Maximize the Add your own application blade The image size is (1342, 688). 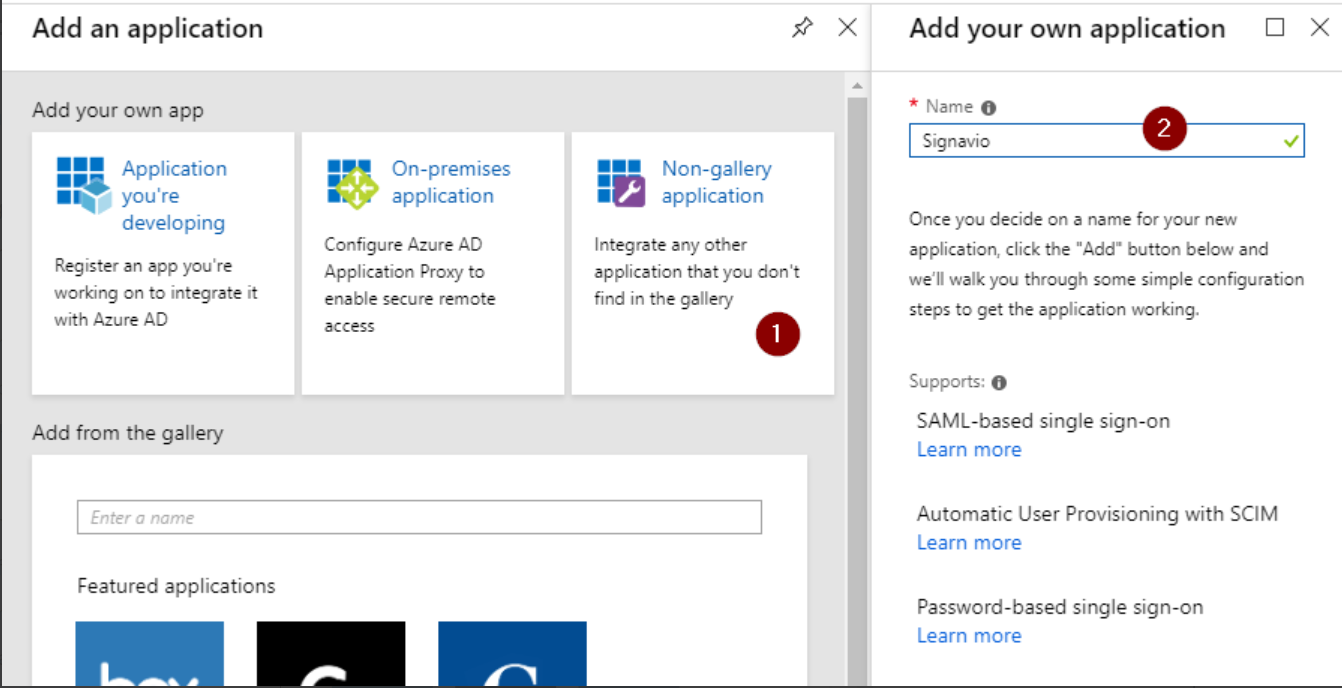(1275, 28)
